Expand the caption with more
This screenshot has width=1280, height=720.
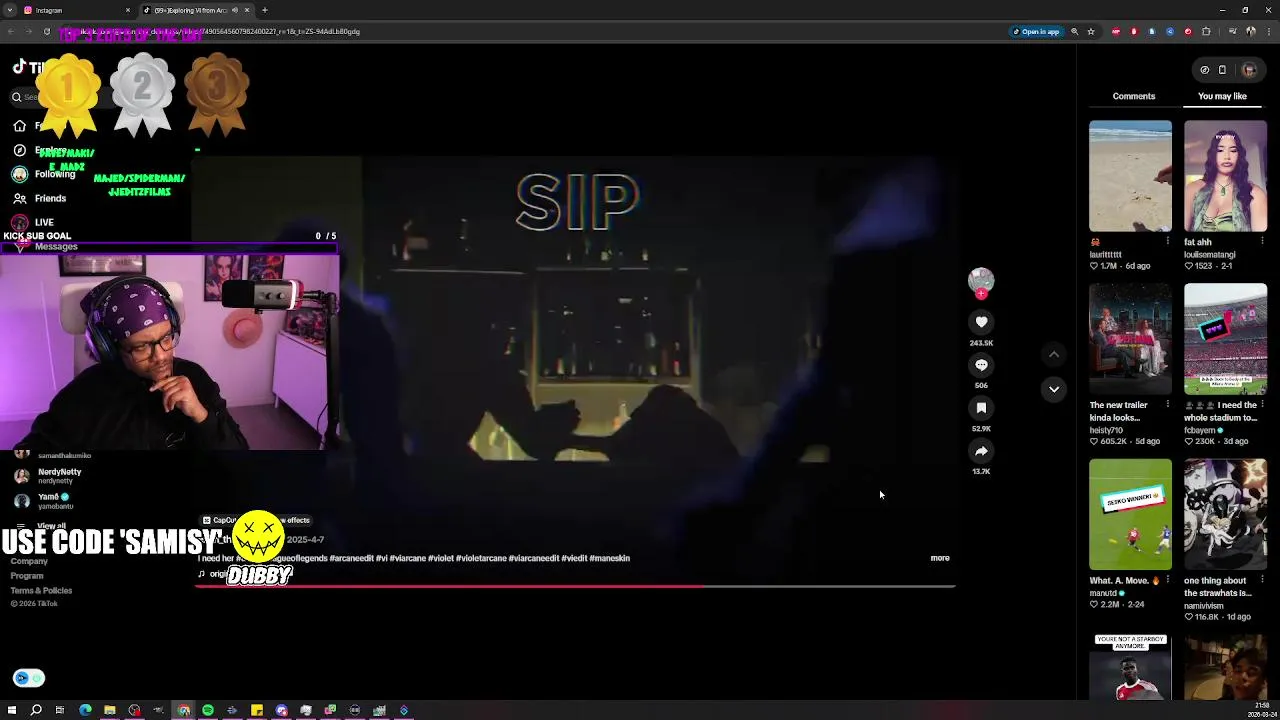(940, 558)
